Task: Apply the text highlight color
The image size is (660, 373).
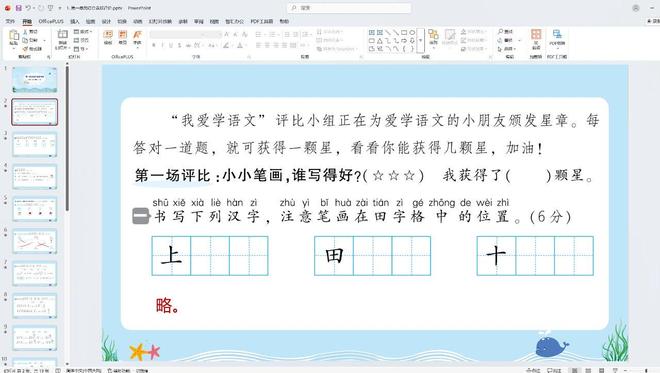Action: click(226, 45)
